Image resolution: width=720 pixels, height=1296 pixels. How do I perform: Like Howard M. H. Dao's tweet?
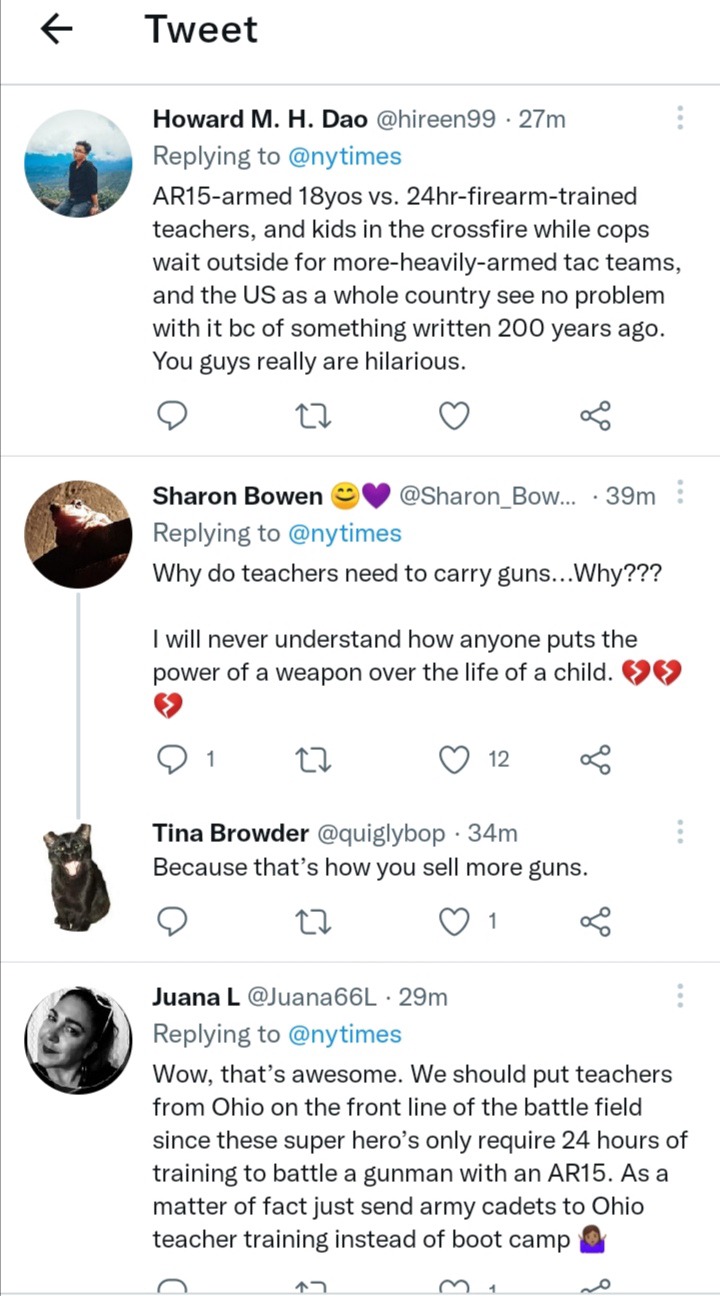pos(455,415)
